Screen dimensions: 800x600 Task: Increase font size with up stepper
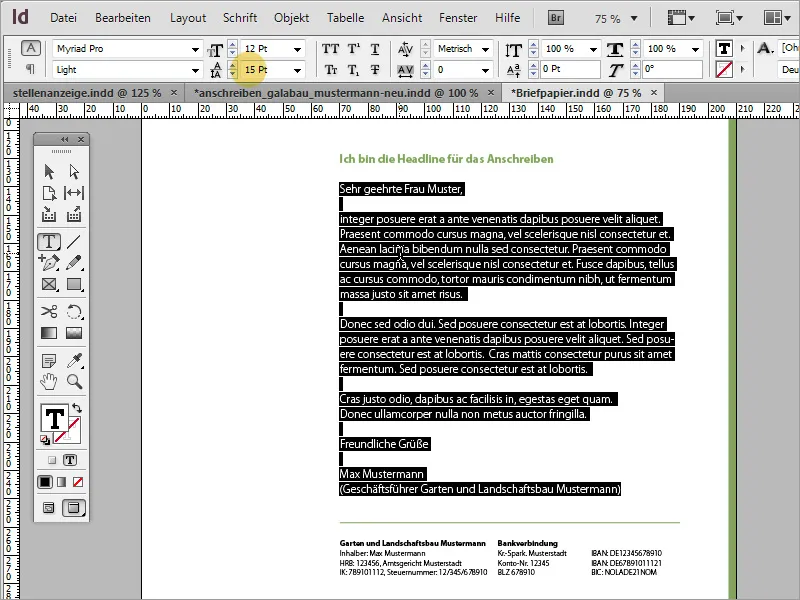[x=233, y=45]
